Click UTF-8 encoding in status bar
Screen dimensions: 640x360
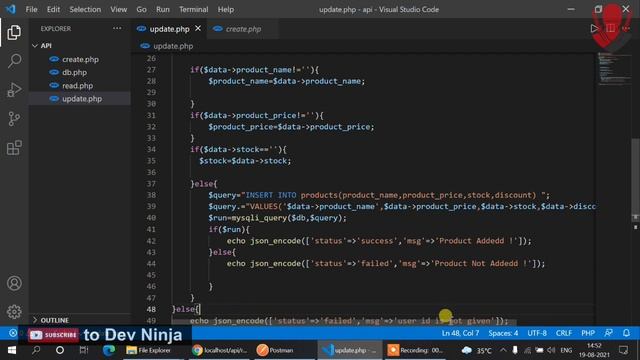point(537,333)
